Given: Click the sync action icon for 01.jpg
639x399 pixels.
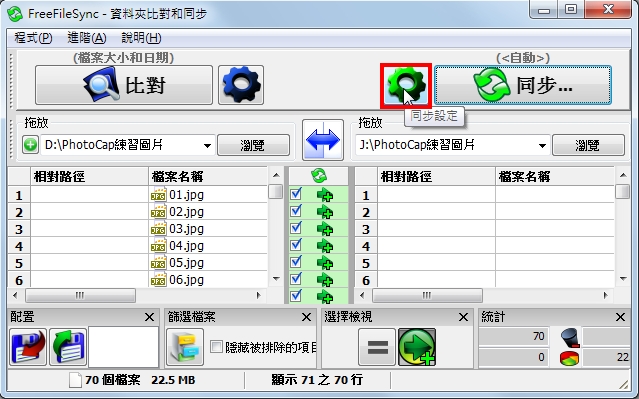Looking at the screenshot, I should click(325, 195).
